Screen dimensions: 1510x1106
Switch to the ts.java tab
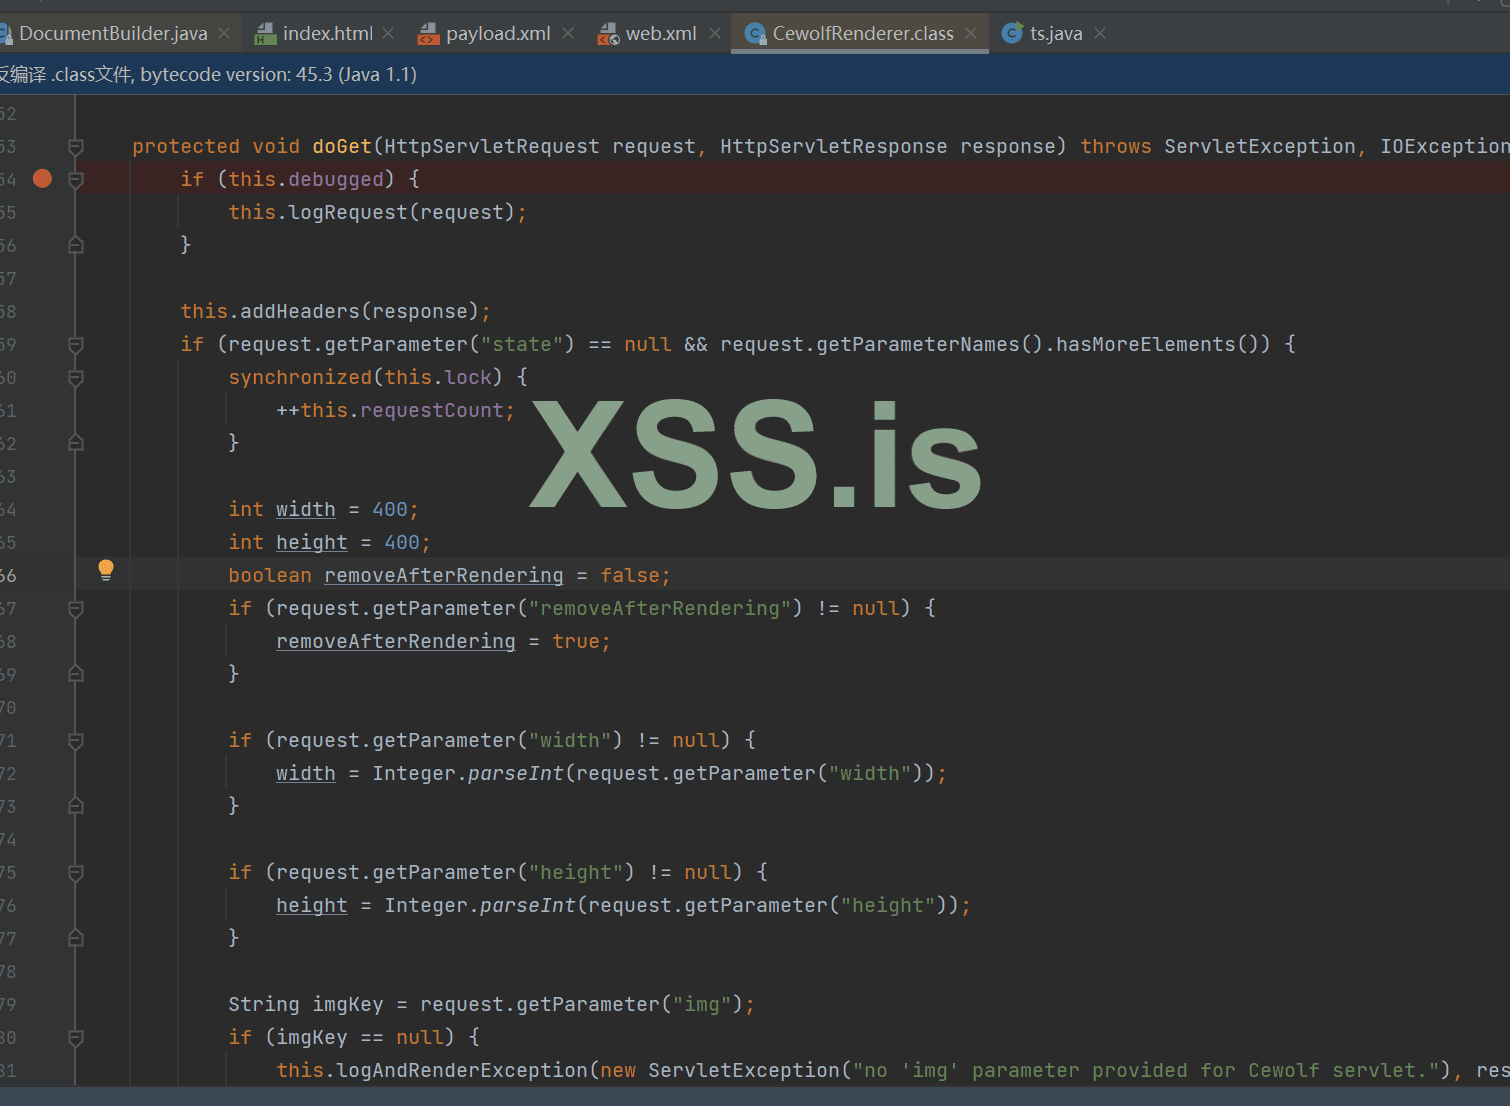point(1056,34)
